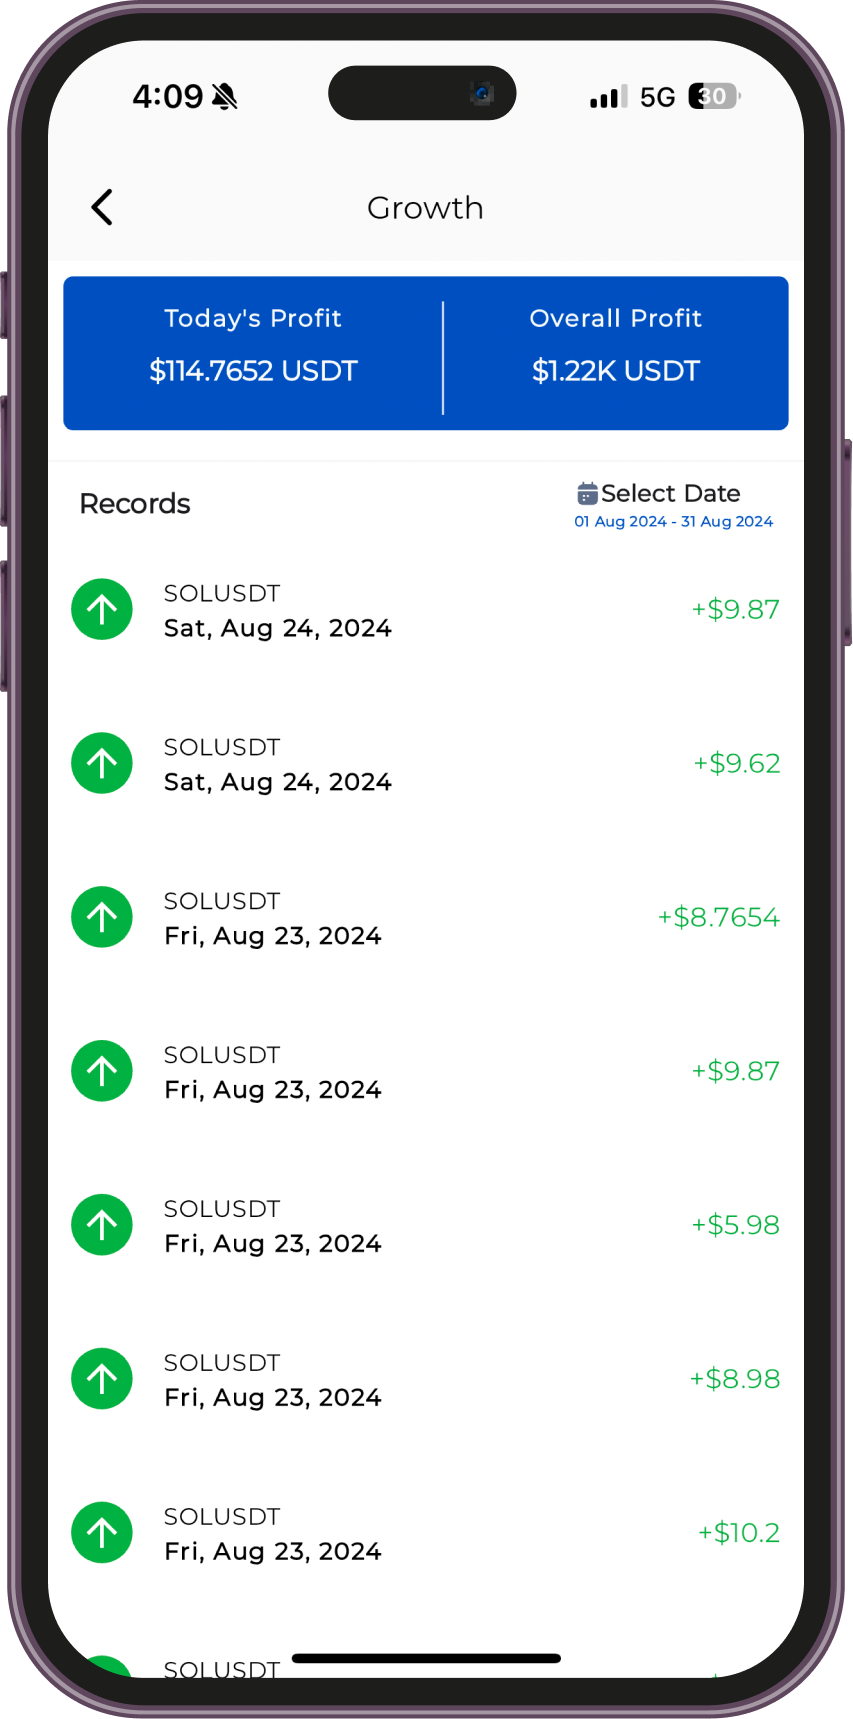The height and width of the screenshot is (1719, 853).
Task: Tap the home indicator bar at bottom
Action: point(426,1659)
